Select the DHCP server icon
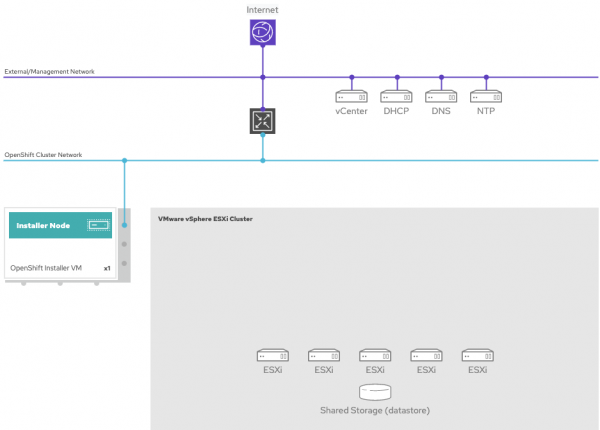 [x=397, y=96]
